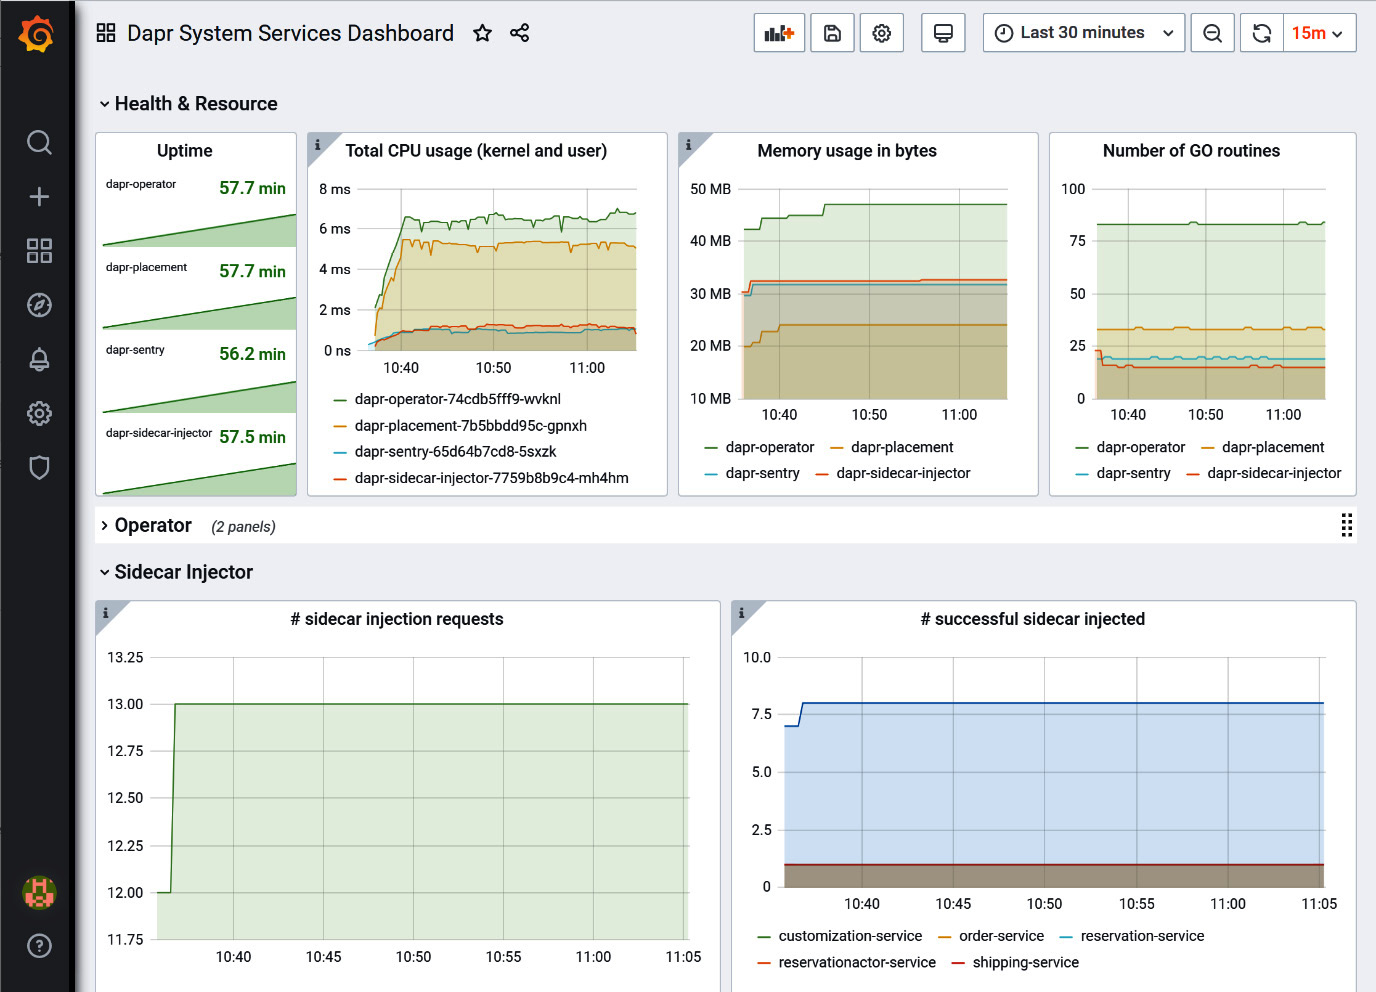The image size is (1376, 992).
Task: Toggle shipping-service series in injected legend
Action: [x=1026, y=962]
